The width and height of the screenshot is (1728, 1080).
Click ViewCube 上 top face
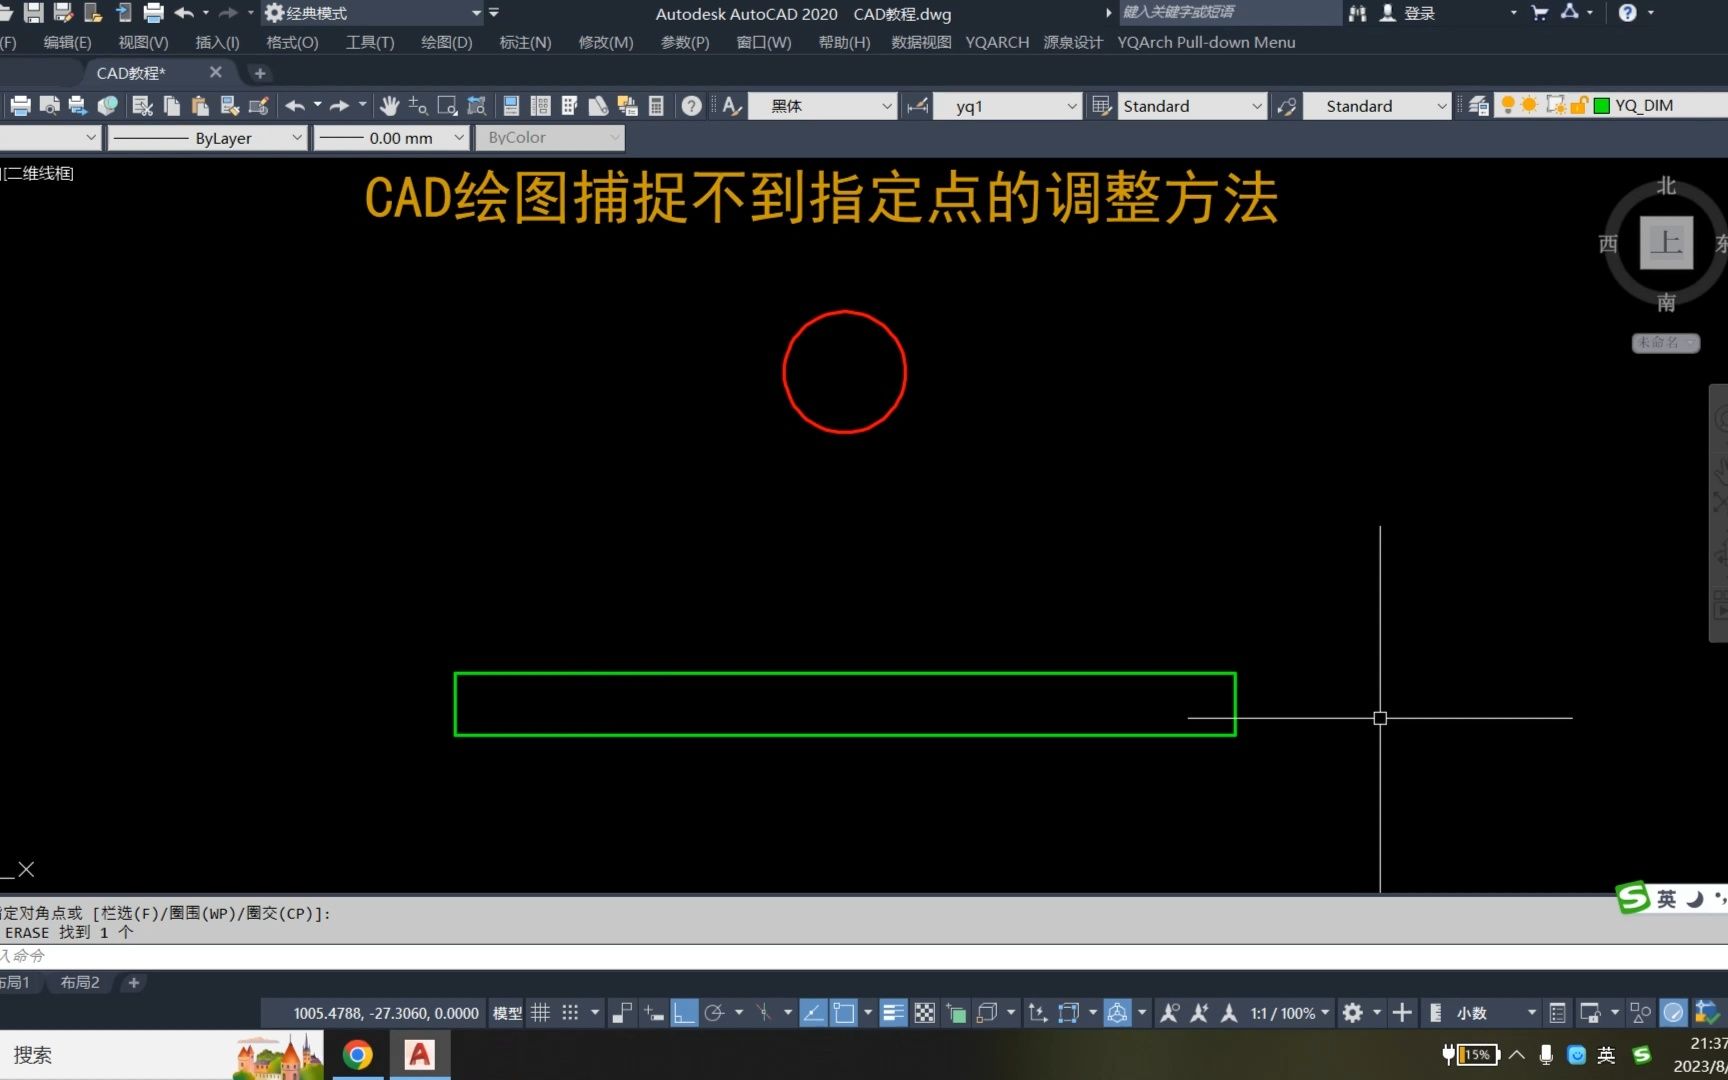pyautogui.click(x=1666, y=242)
